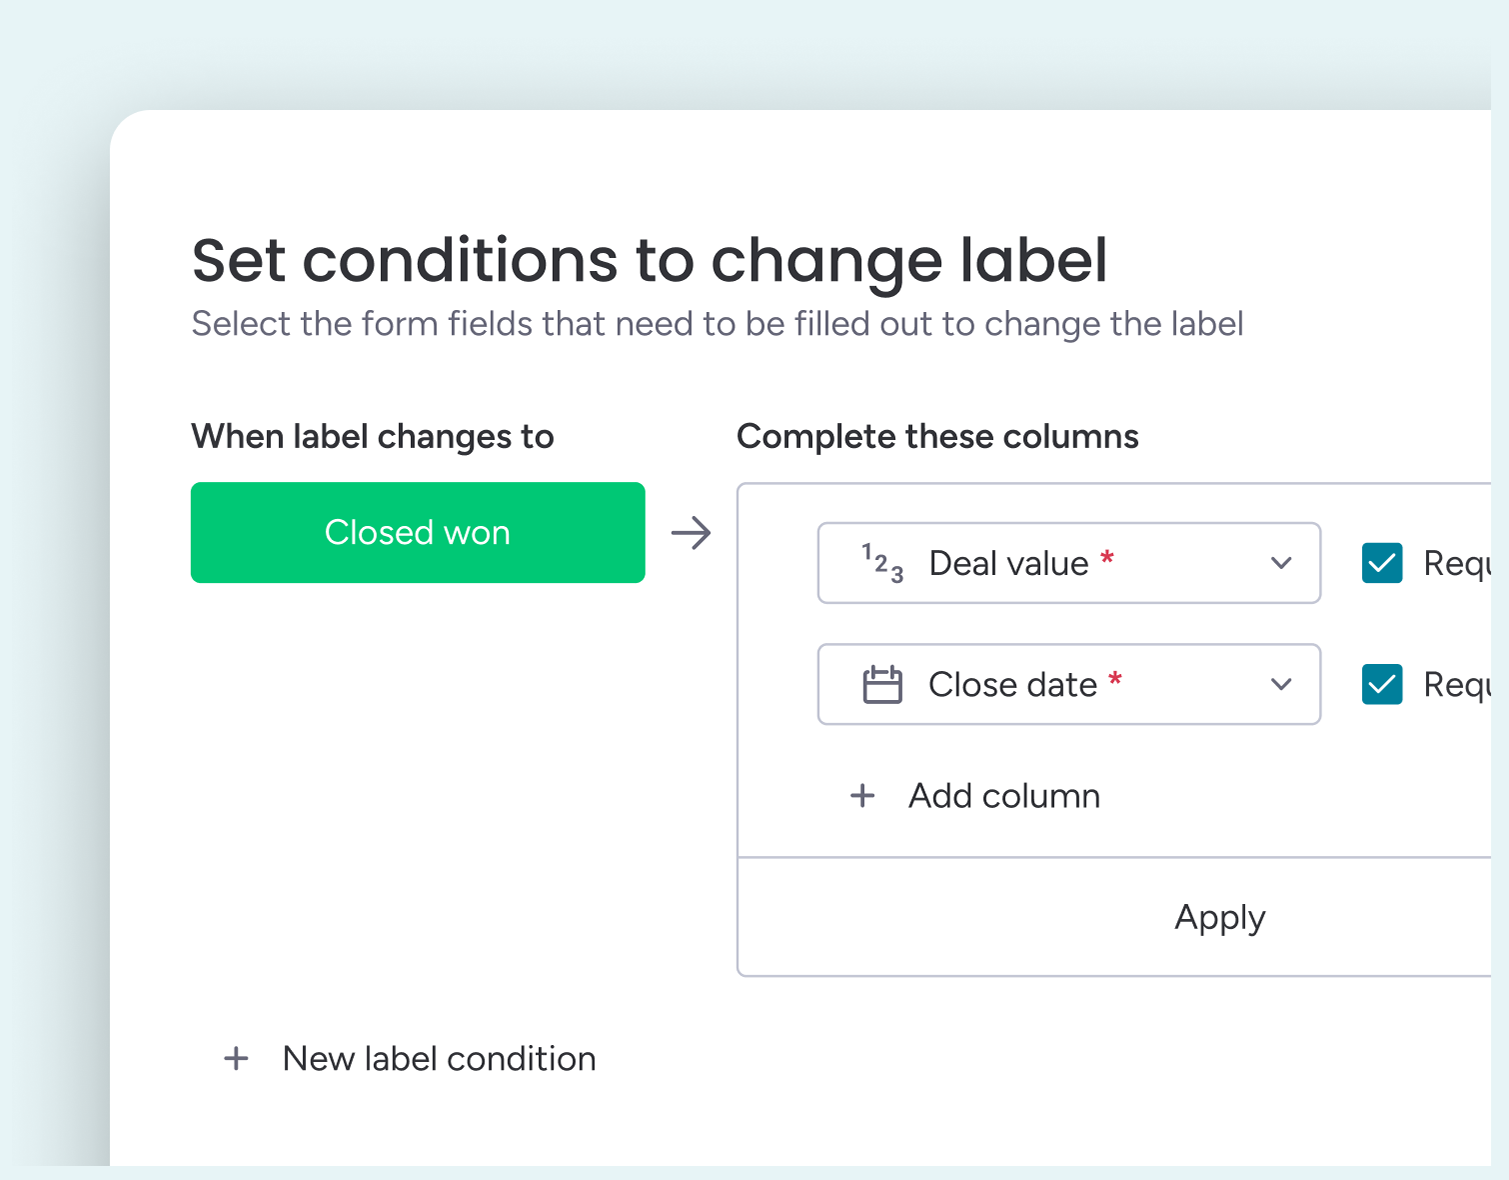This screenshot has height=1180, width=1509.
Task: Click the Add column text link
Action: click(x=1004, y=796)
